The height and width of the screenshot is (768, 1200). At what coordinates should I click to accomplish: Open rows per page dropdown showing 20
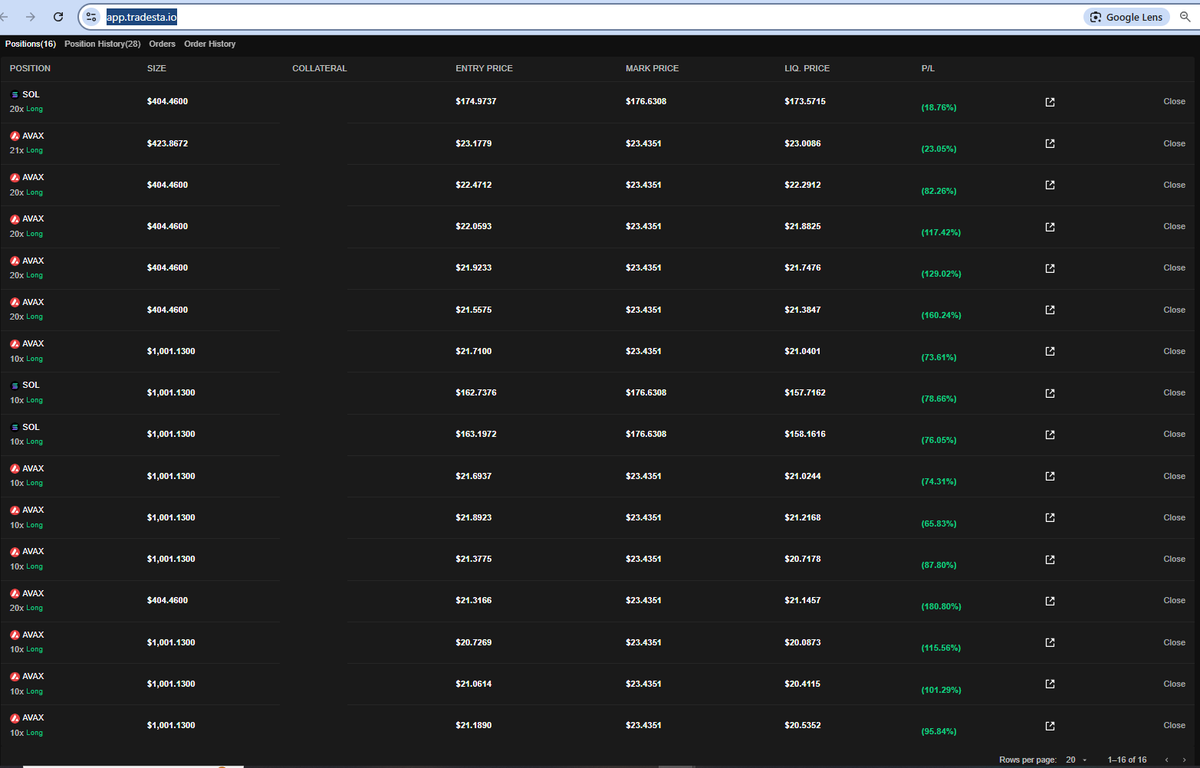click(x=1077, y=760)
